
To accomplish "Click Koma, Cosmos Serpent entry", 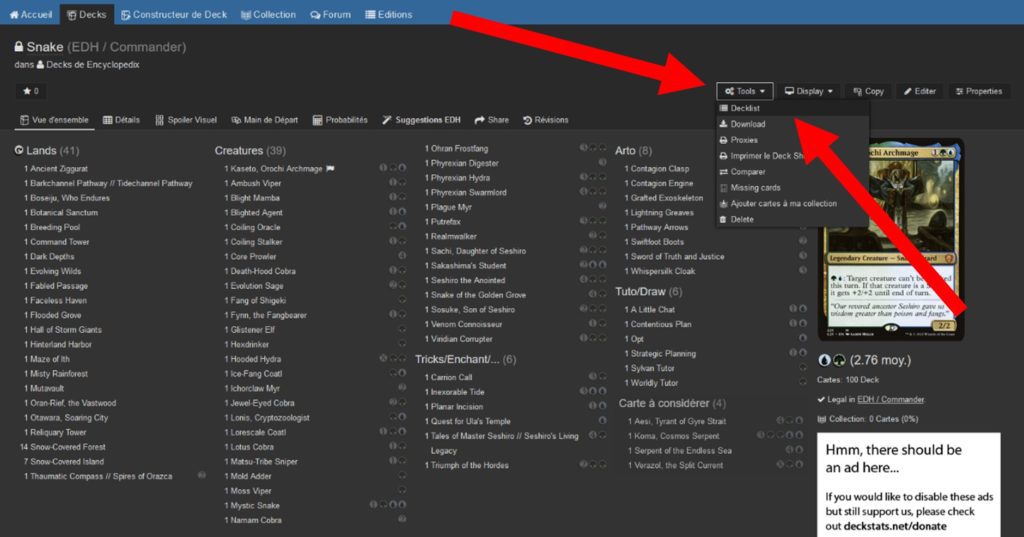I will point(677,436).
